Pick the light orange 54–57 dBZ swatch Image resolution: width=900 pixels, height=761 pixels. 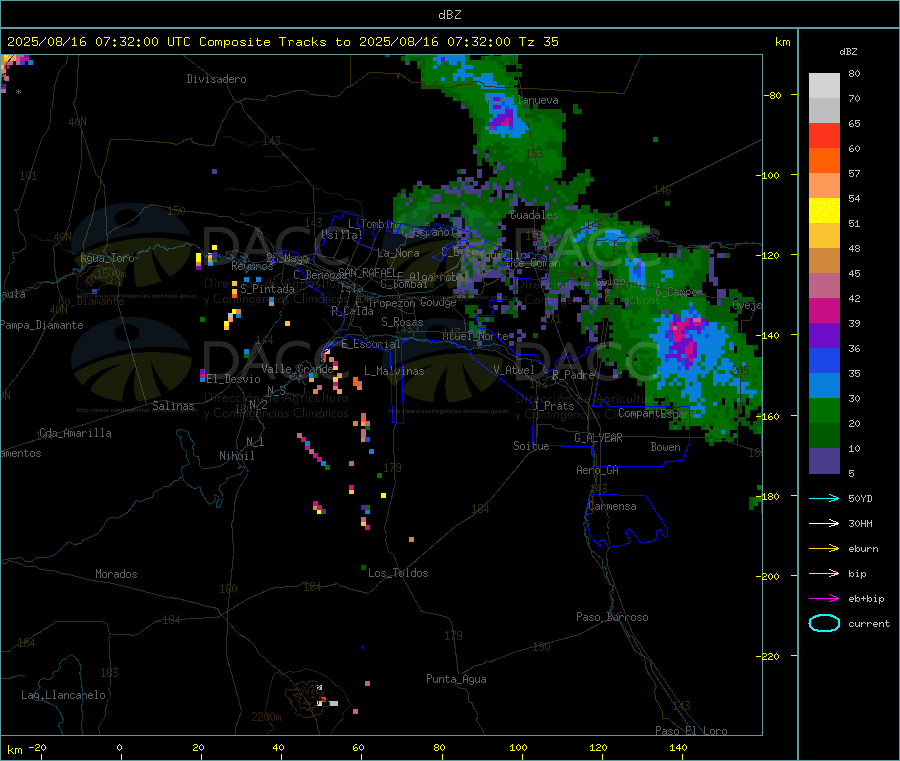(x=824, y=185)
